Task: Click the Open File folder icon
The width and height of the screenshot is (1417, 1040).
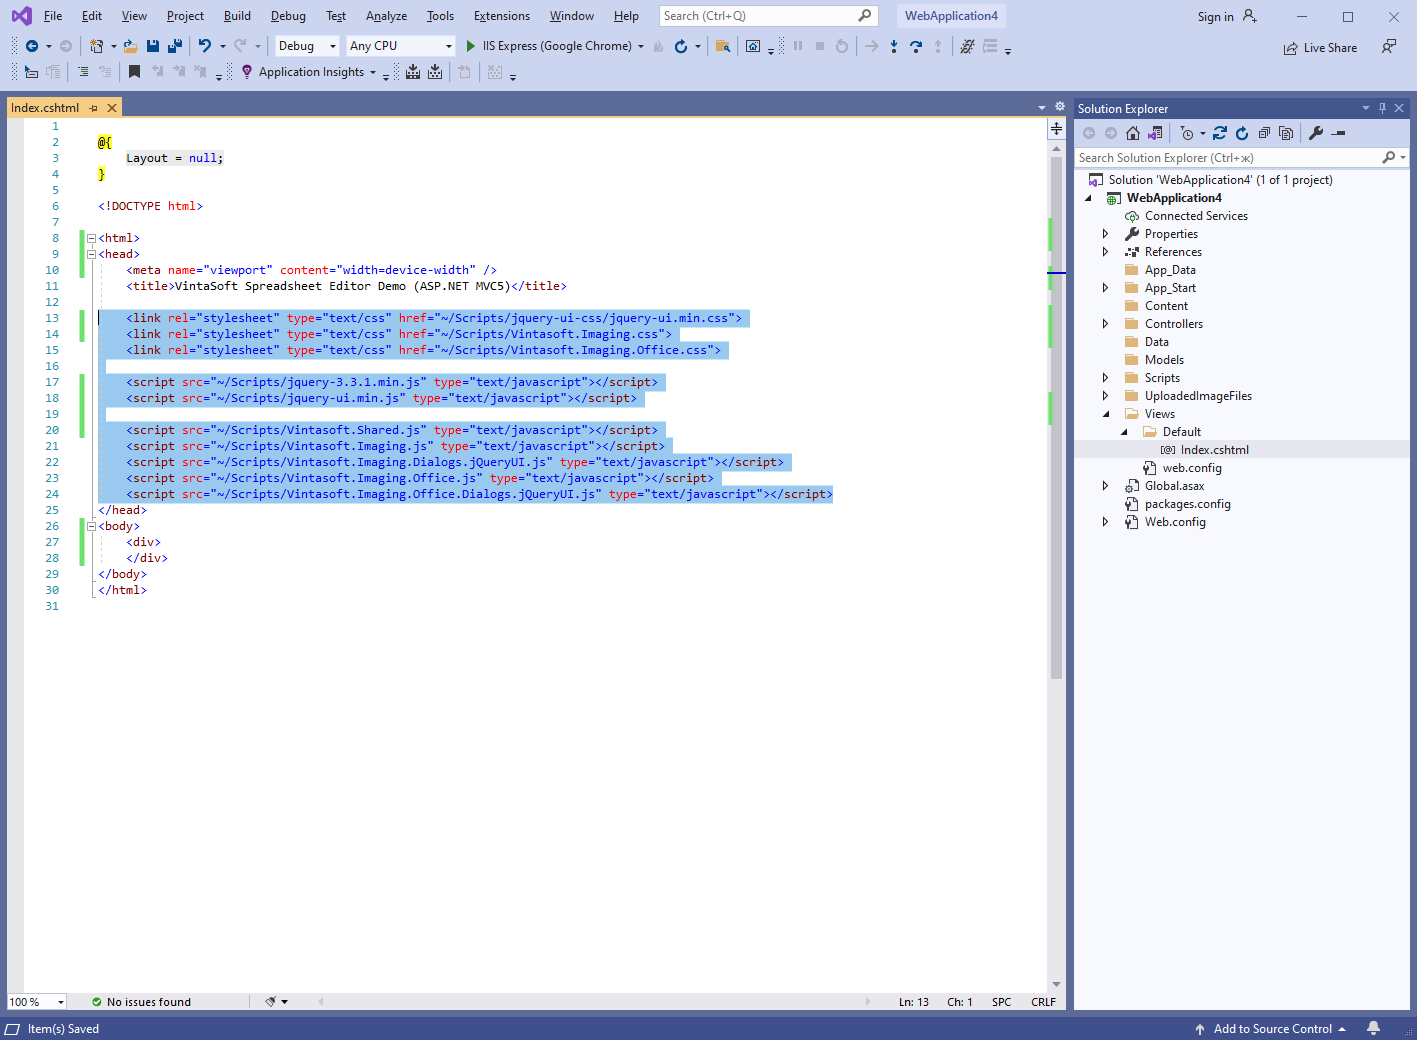Action: click(x=130, y=46)
